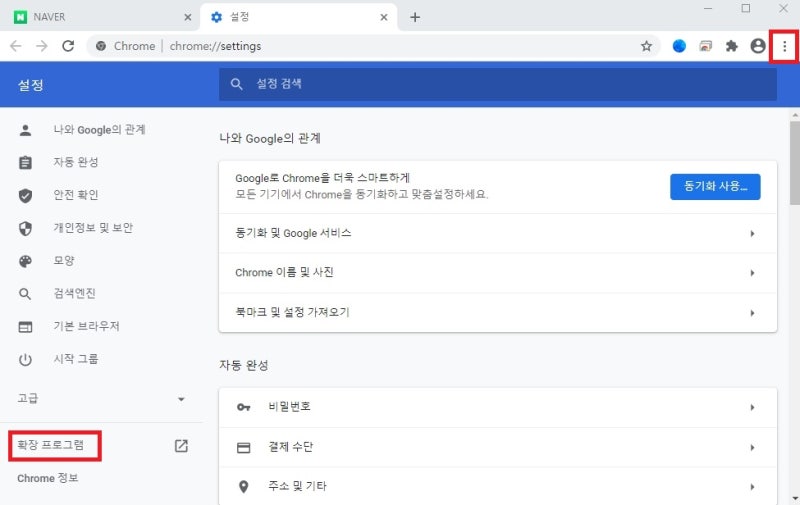Image resolution: width=800 pixels, height=505 pixels.
Task: Click the image extension icon next to the puzzle
Action: (706, 46)
